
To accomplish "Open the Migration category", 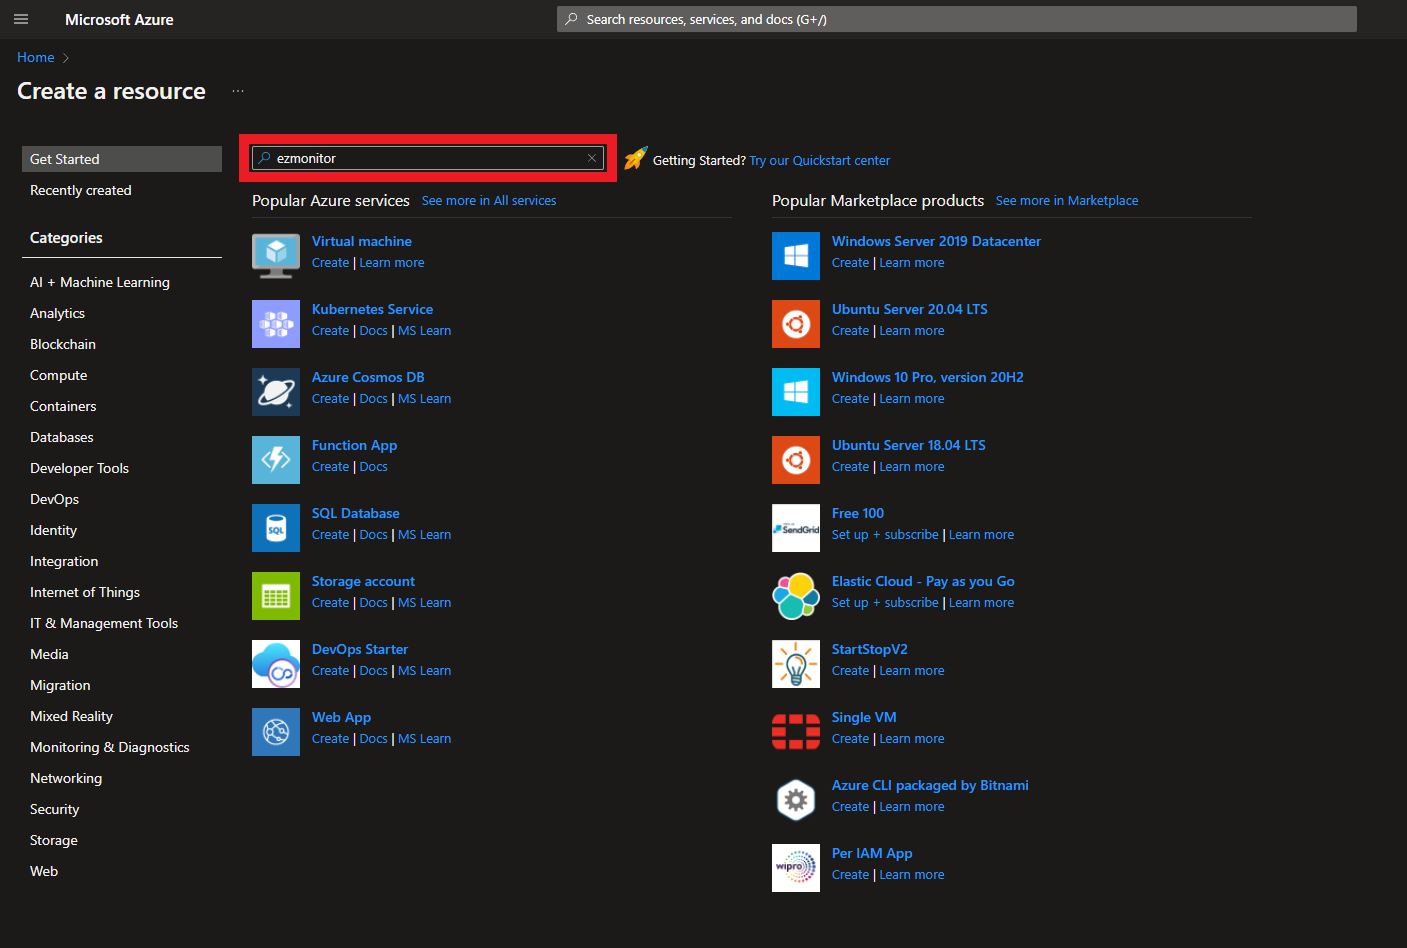I will (x=60, y=685).
